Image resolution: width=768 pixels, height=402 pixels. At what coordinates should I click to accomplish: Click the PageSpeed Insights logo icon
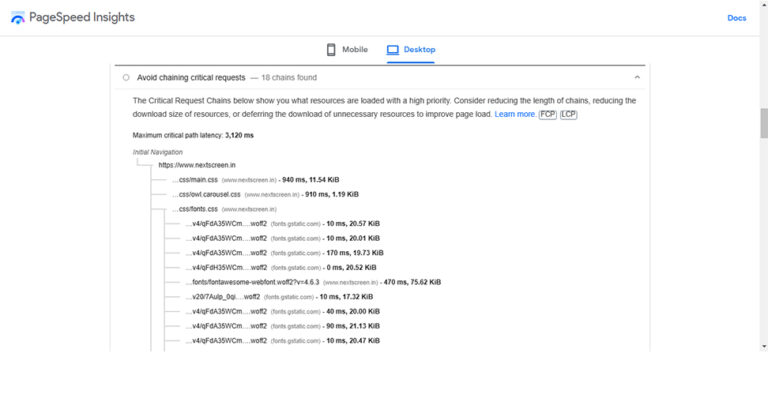coord(18,18)
